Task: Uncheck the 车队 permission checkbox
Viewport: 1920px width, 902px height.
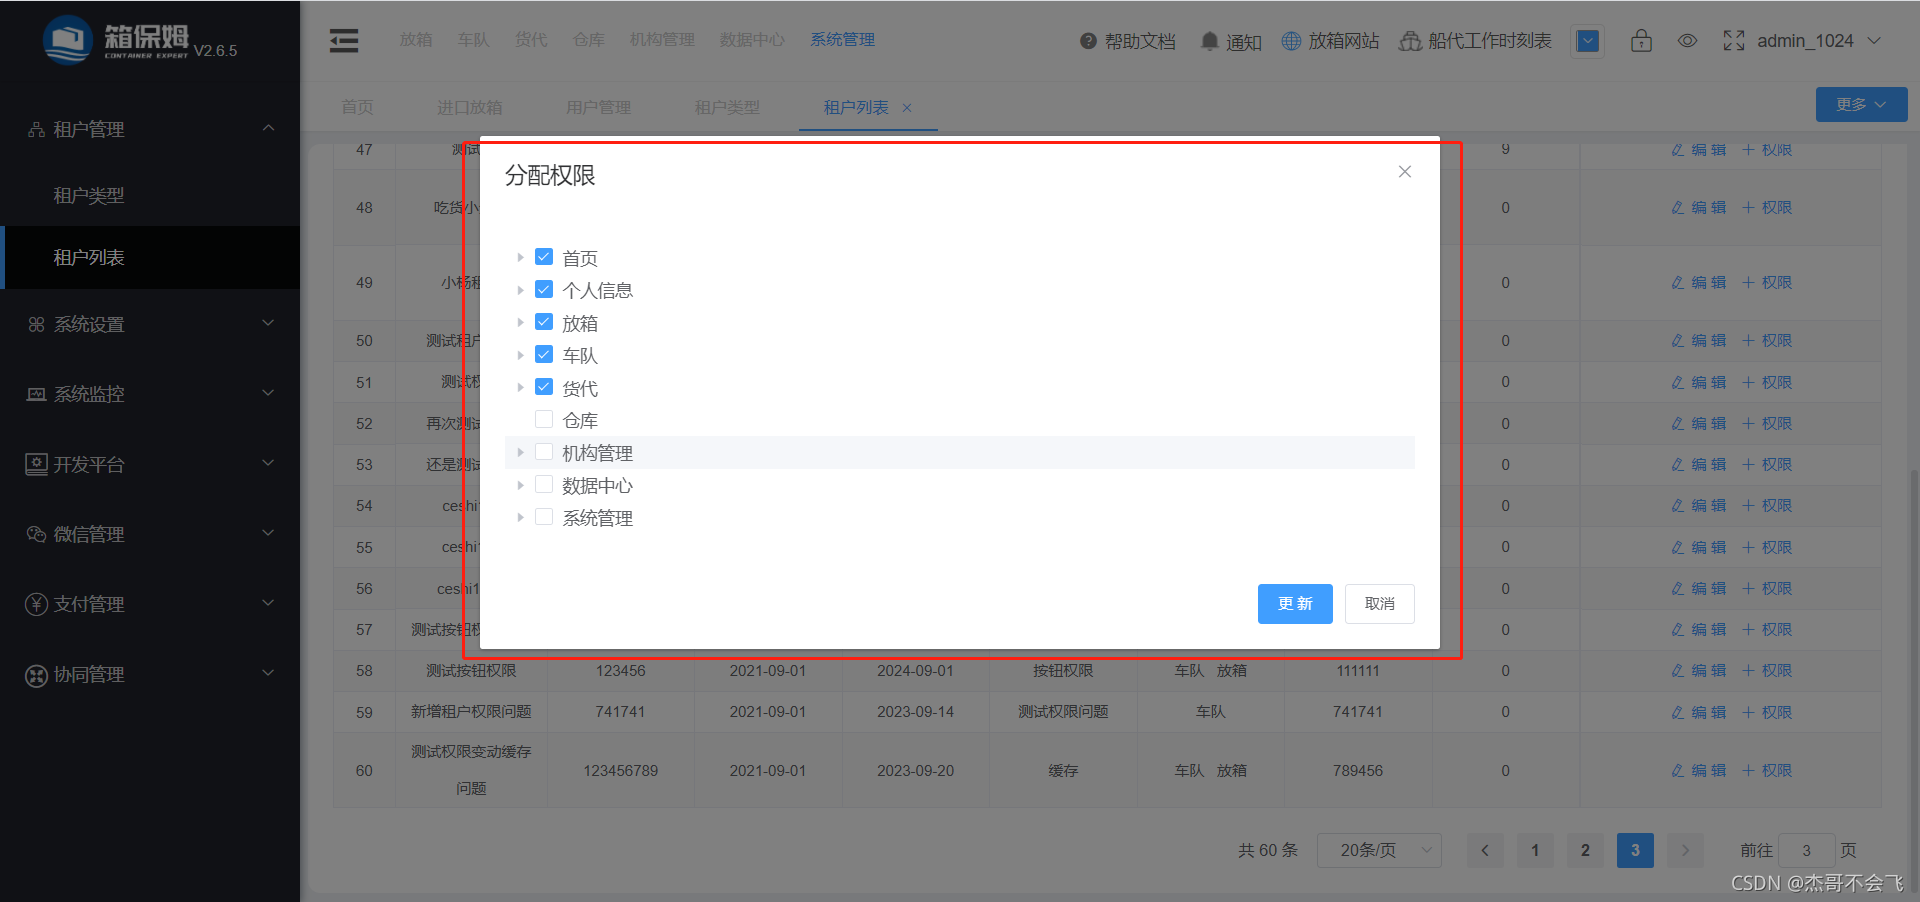Action: 544,354
